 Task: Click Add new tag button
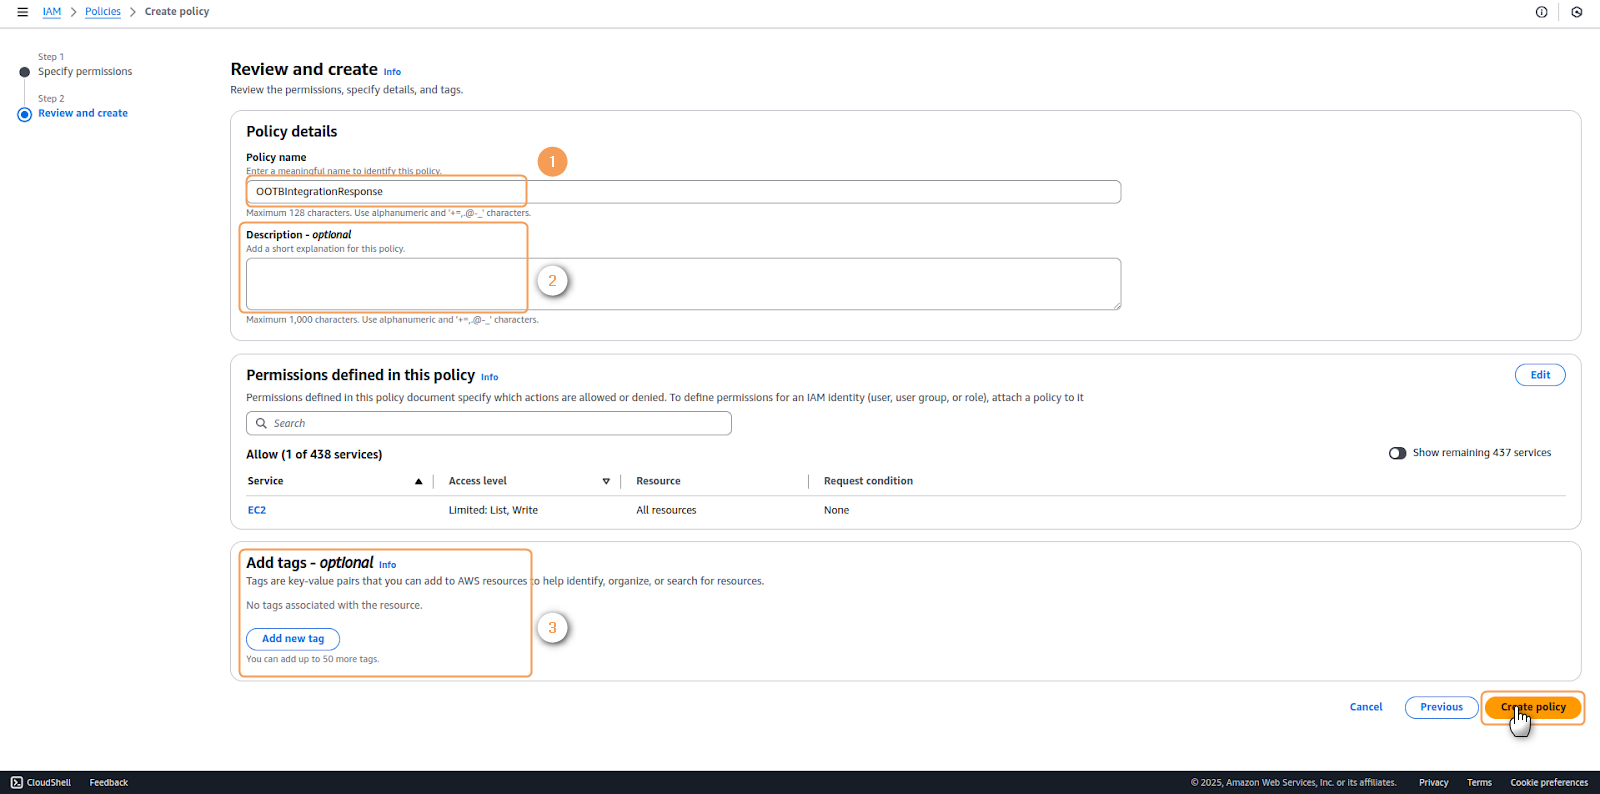[x=293, y=639]
